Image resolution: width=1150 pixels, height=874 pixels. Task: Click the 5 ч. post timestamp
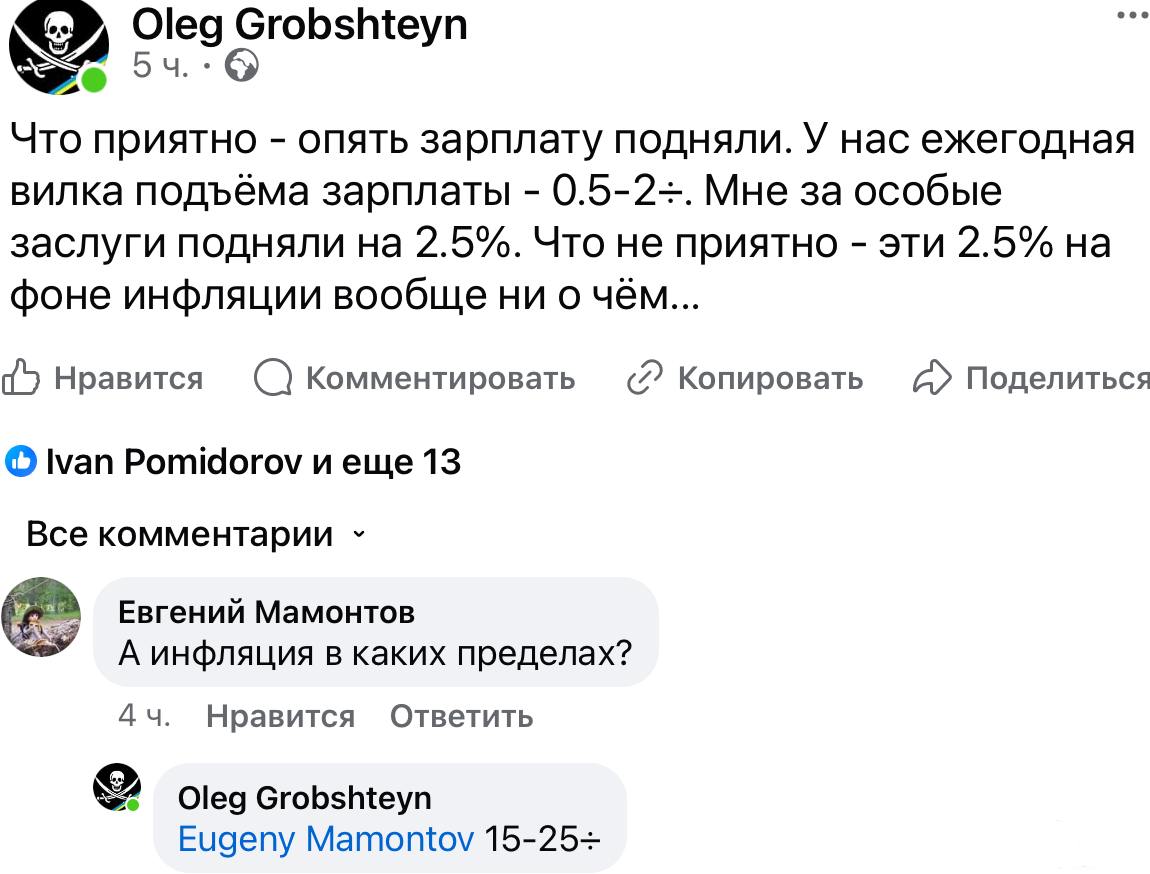[x=161, y=66]
